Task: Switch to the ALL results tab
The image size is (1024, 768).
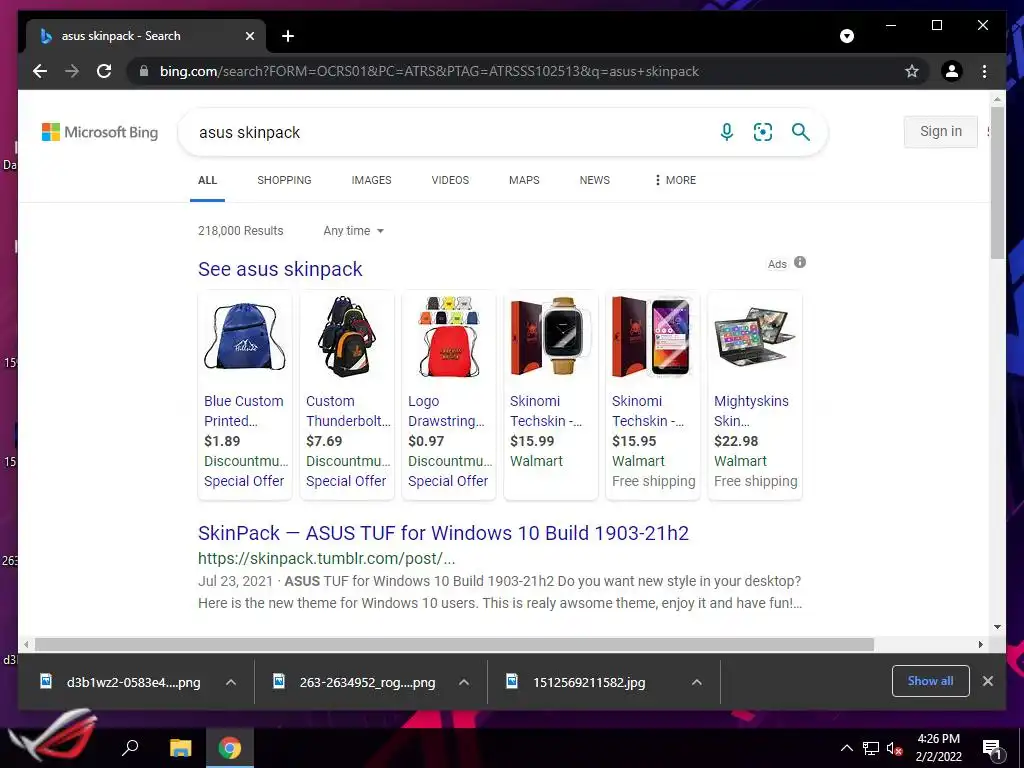Action: (208, 180)
